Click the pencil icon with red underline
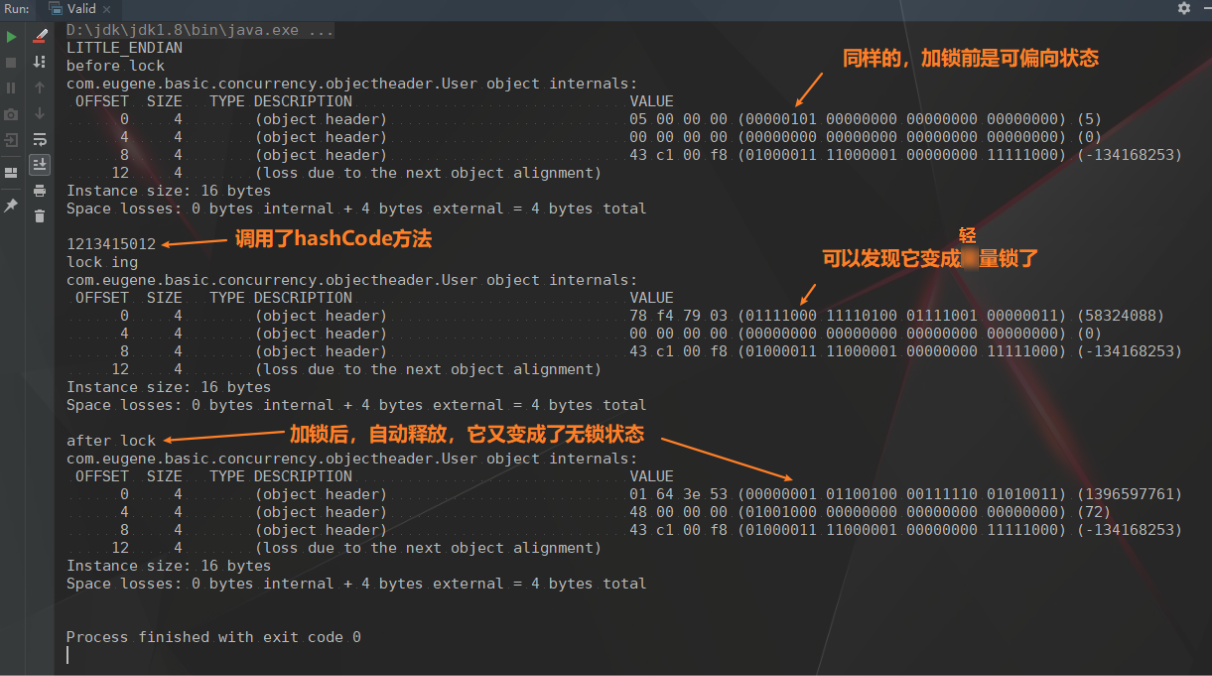The image size is (1212, 676). coord(40,37)
